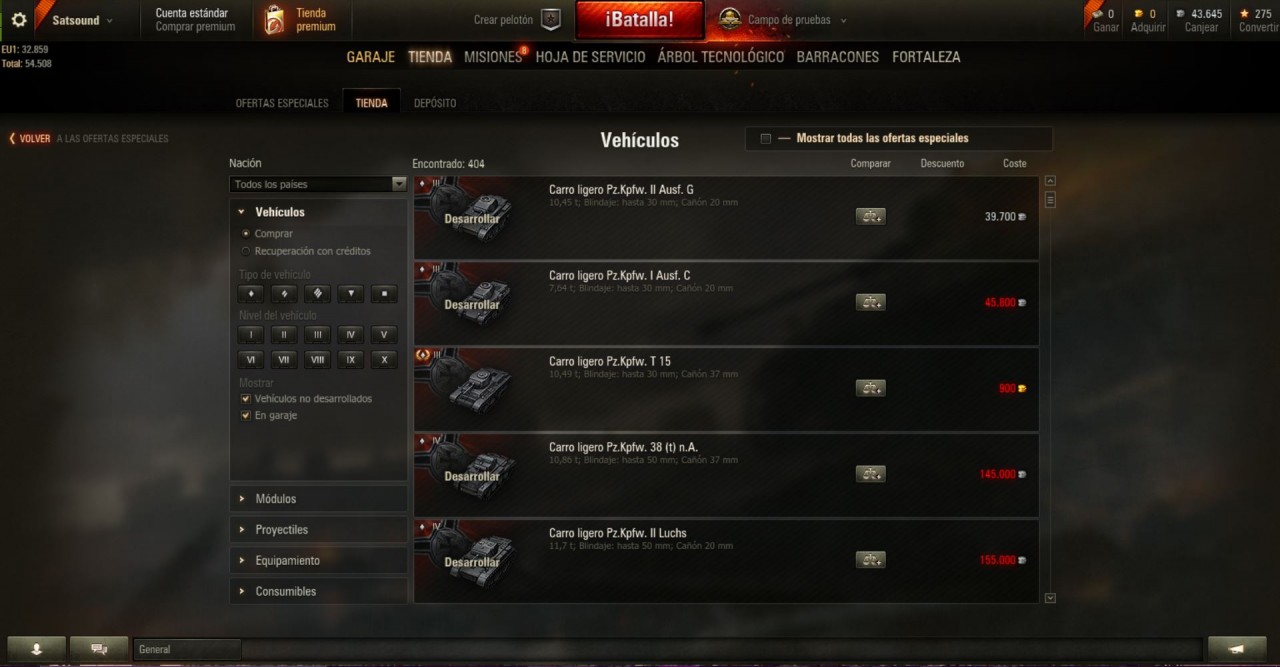Expand the Módulos section

(318, 499)
